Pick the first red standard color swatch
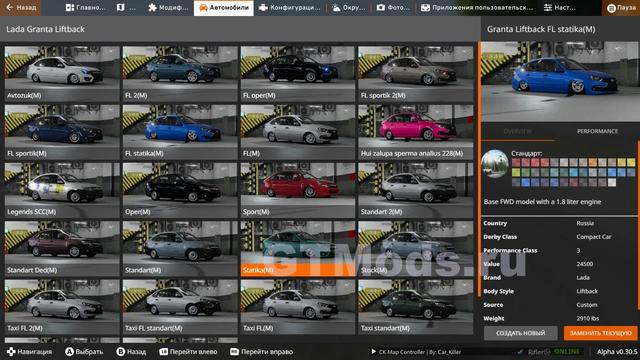This screenshot has width=640, height=360. 516,162
